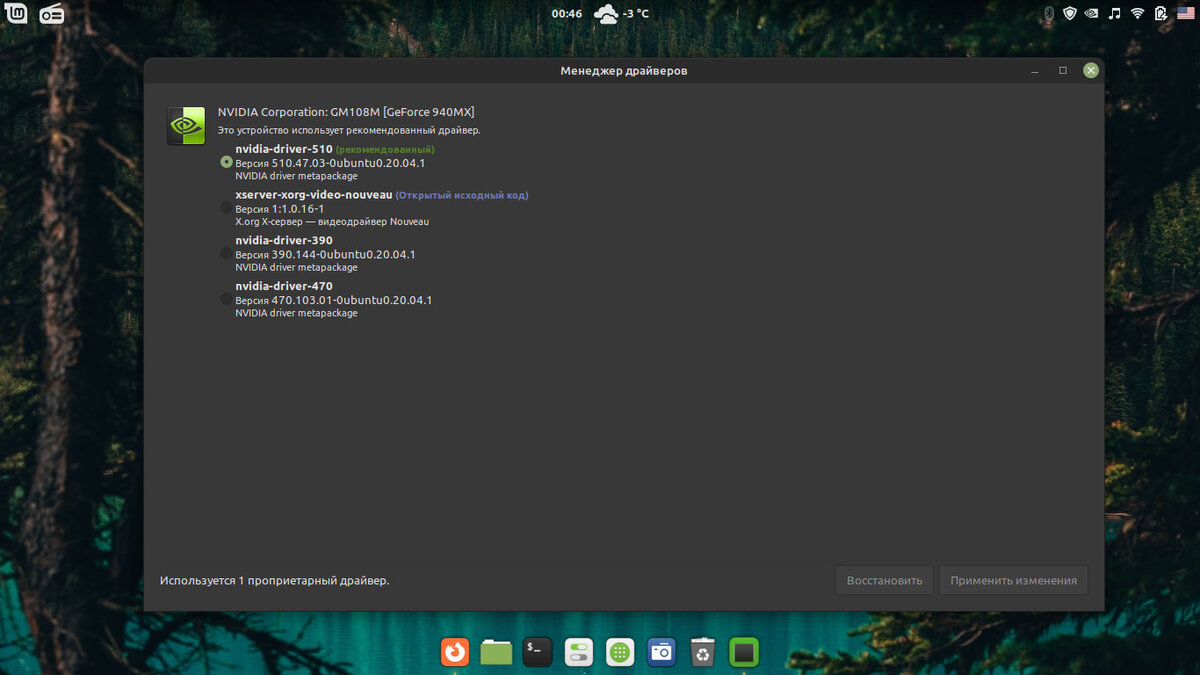The image size is (1200, 675).
Task: Click the label (Открытый исходный код)
Action: (x=462, y=195)
